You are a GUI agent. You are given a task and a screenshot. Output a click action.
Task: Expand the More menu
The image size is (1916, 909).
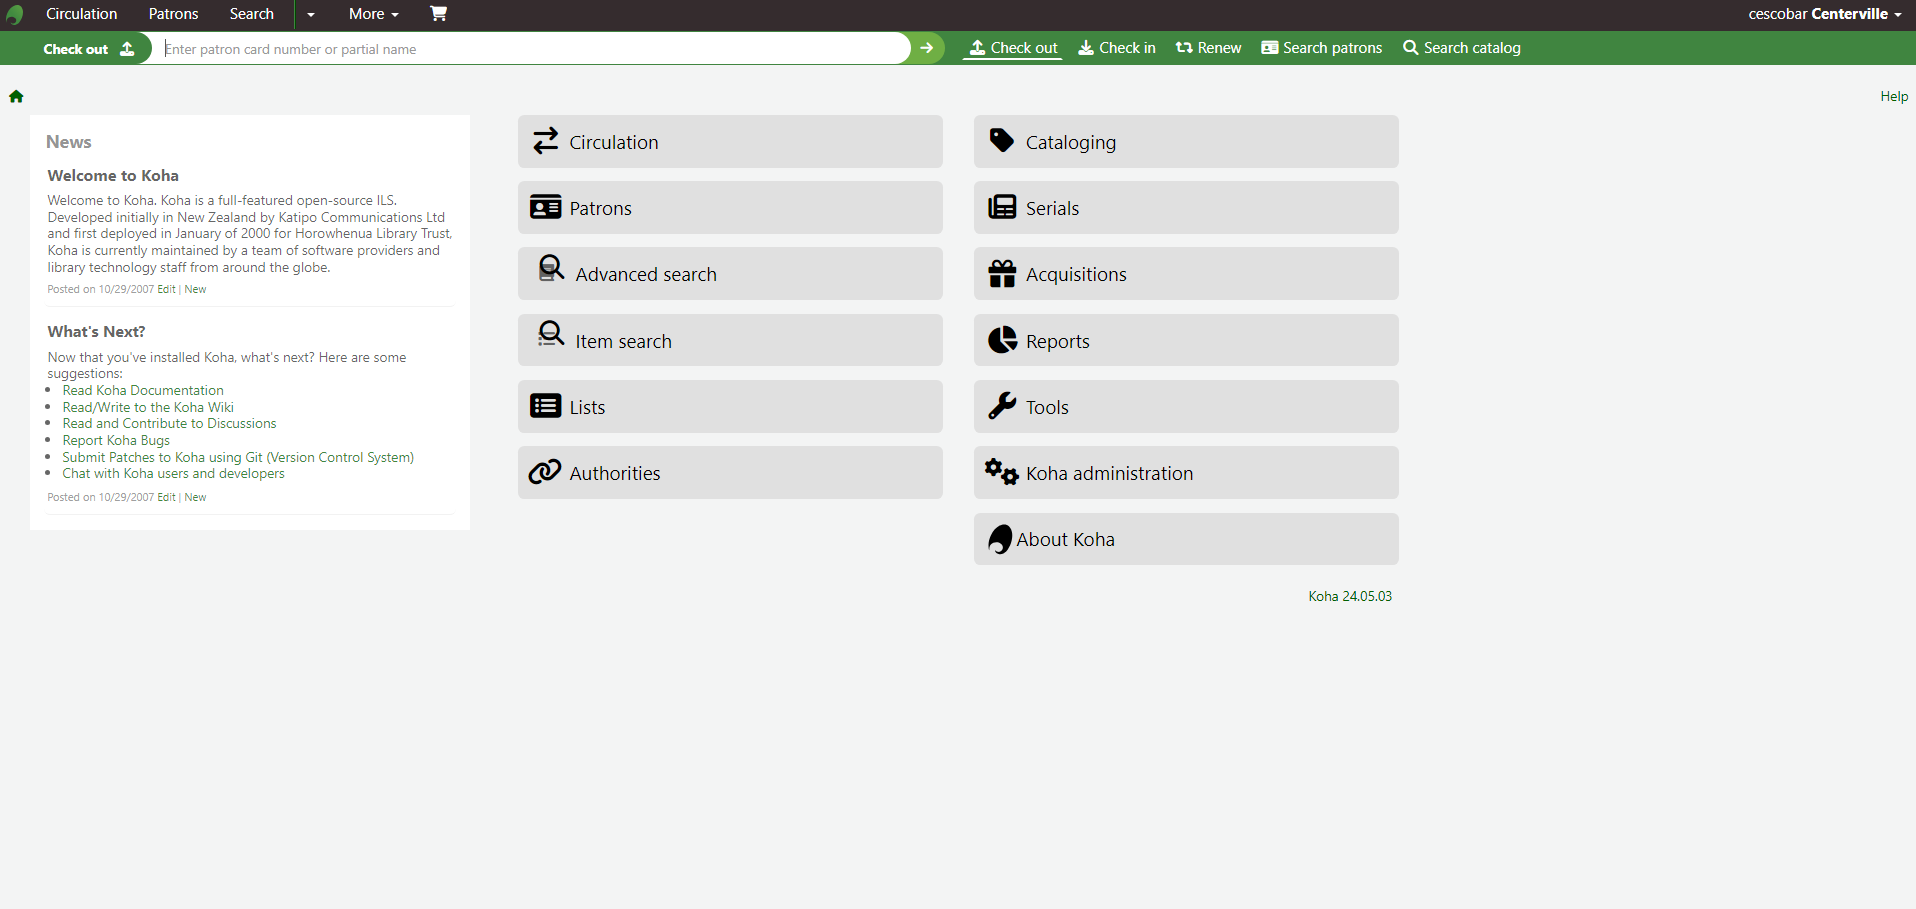[374, 14]
